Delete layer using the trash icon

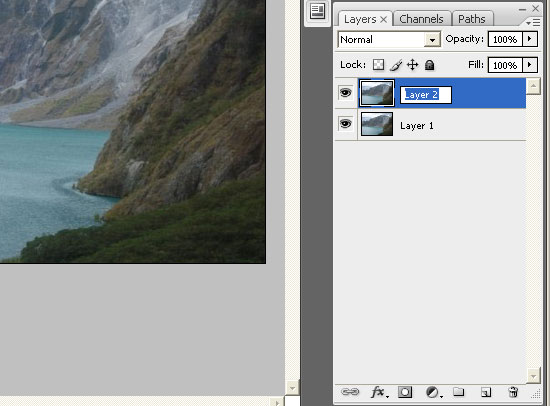513,392
